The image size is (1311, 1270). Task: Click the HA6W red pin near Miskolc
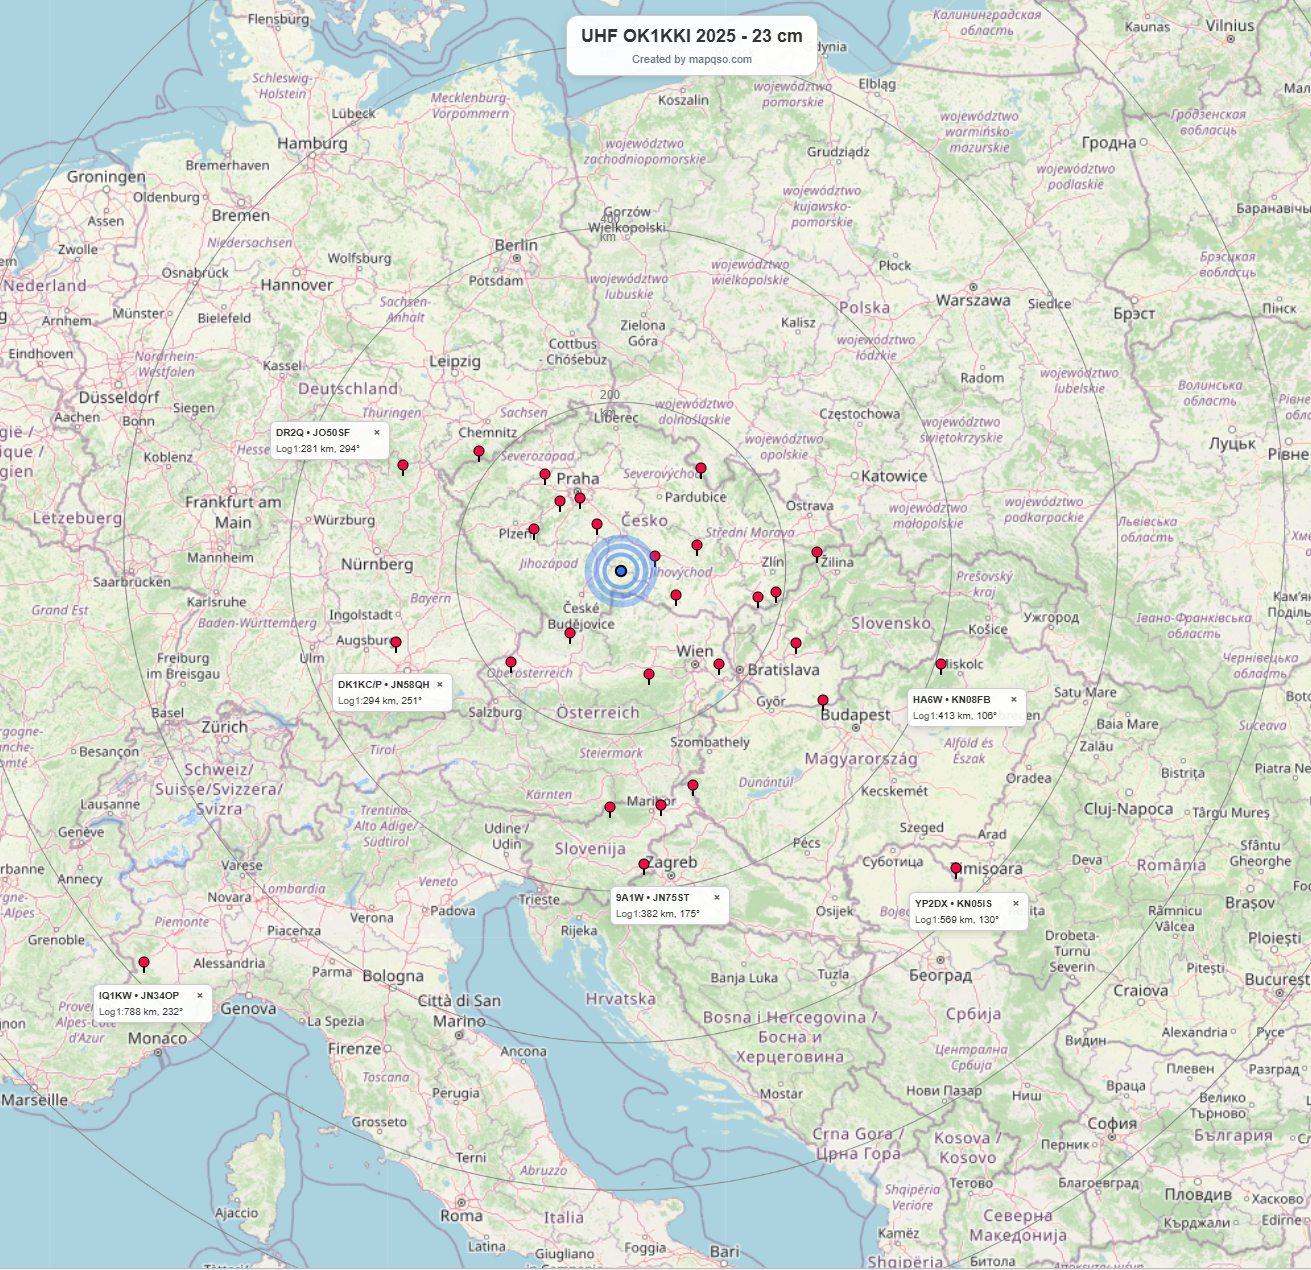coord(941,665)
